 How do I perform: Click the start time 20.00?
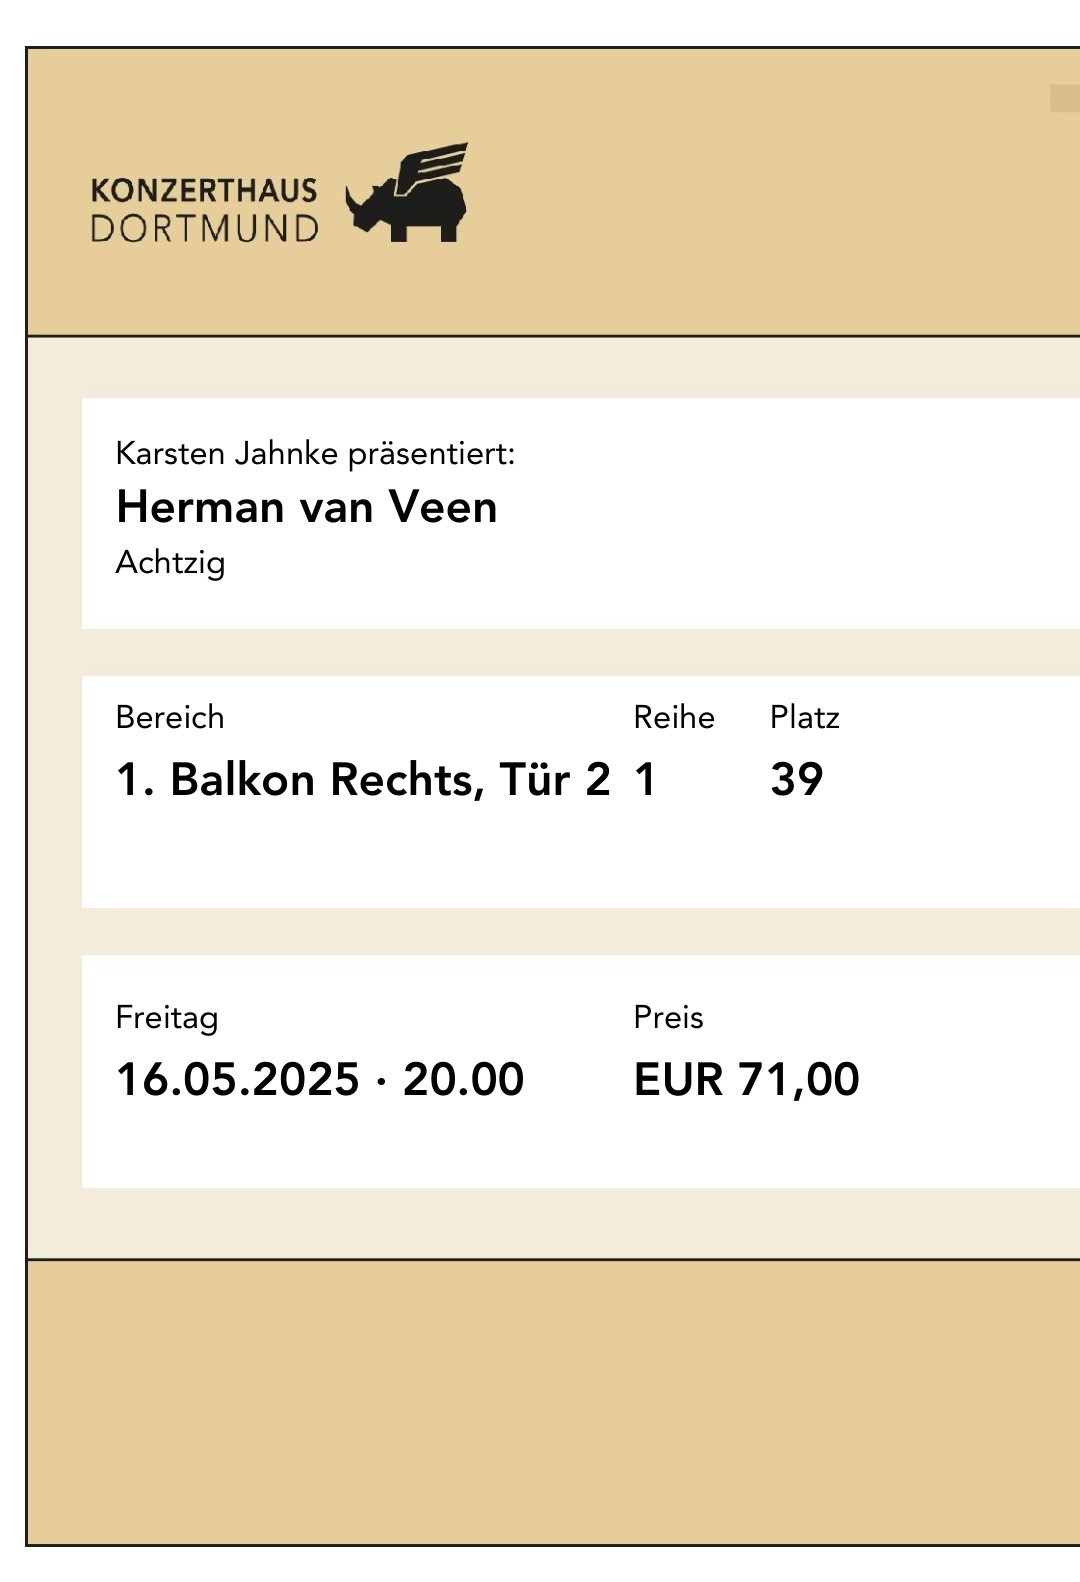[x=463, y=1079]
